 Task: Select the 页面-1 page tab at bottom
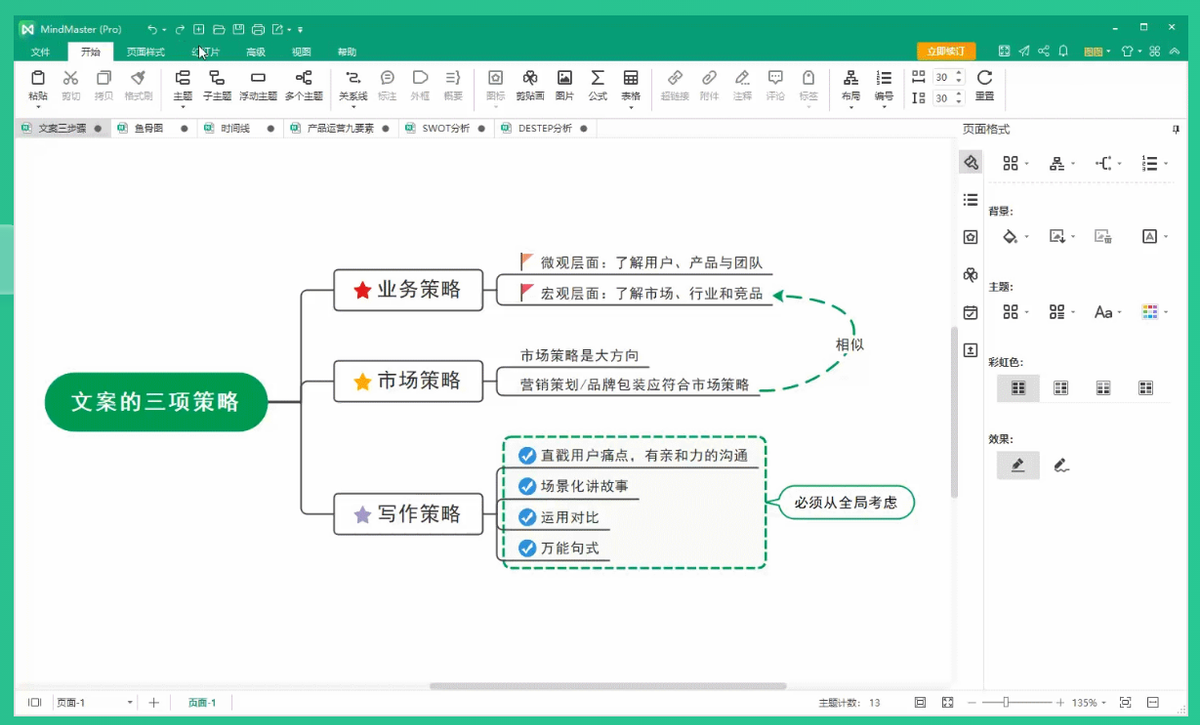pos(202,703)
